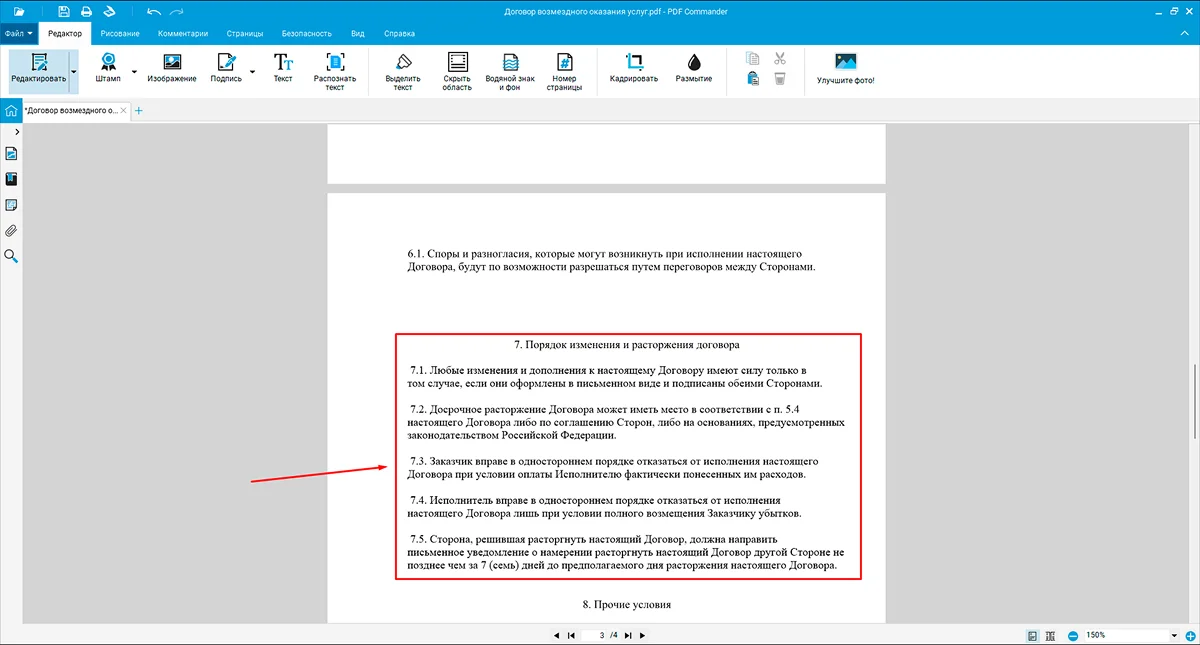Click heading '7. Порядок изменения и расторжения договора'
Screen dimensions: 1200x645
[627, 345]
